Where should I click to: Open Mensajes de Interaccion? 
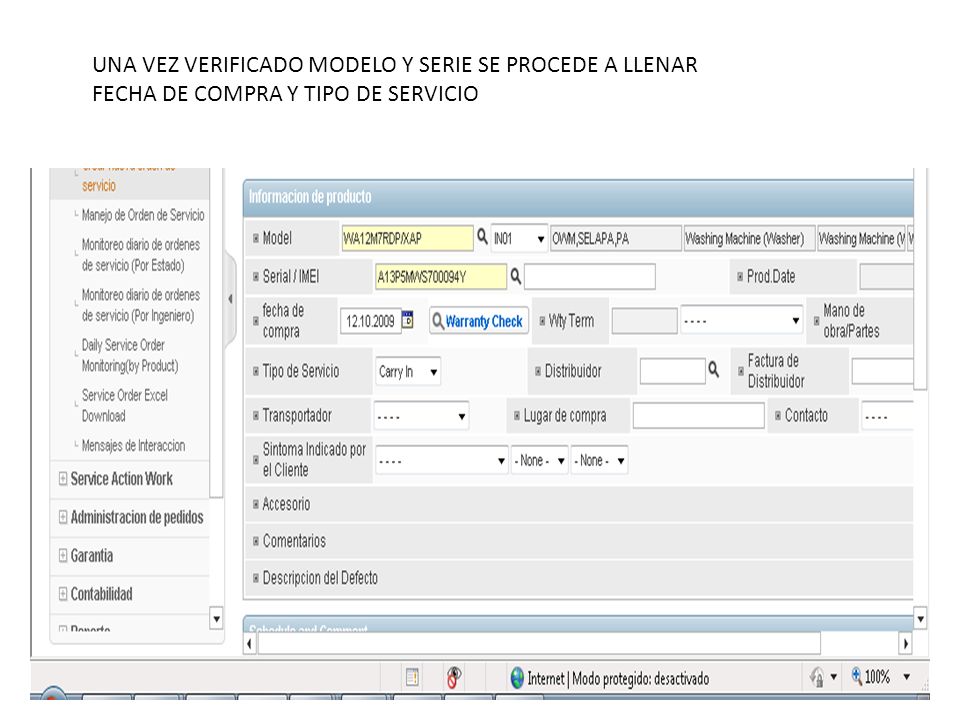[x=133, y=445]
